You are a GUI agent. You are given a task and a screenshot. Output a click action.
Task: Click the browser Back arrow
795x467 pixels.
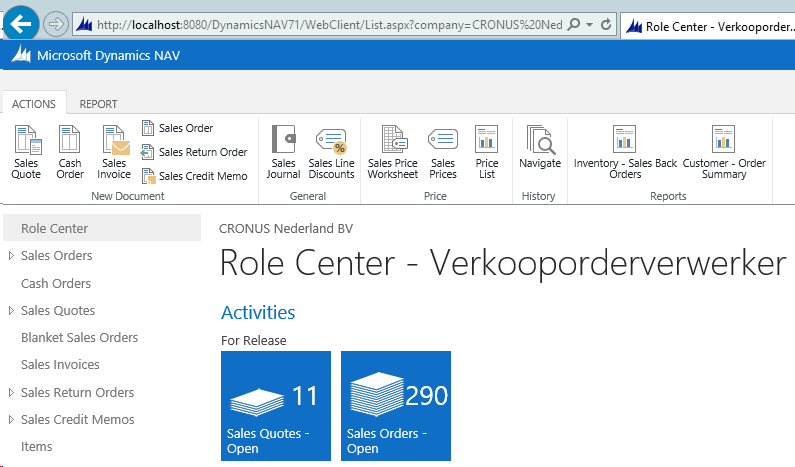[21, 23]
